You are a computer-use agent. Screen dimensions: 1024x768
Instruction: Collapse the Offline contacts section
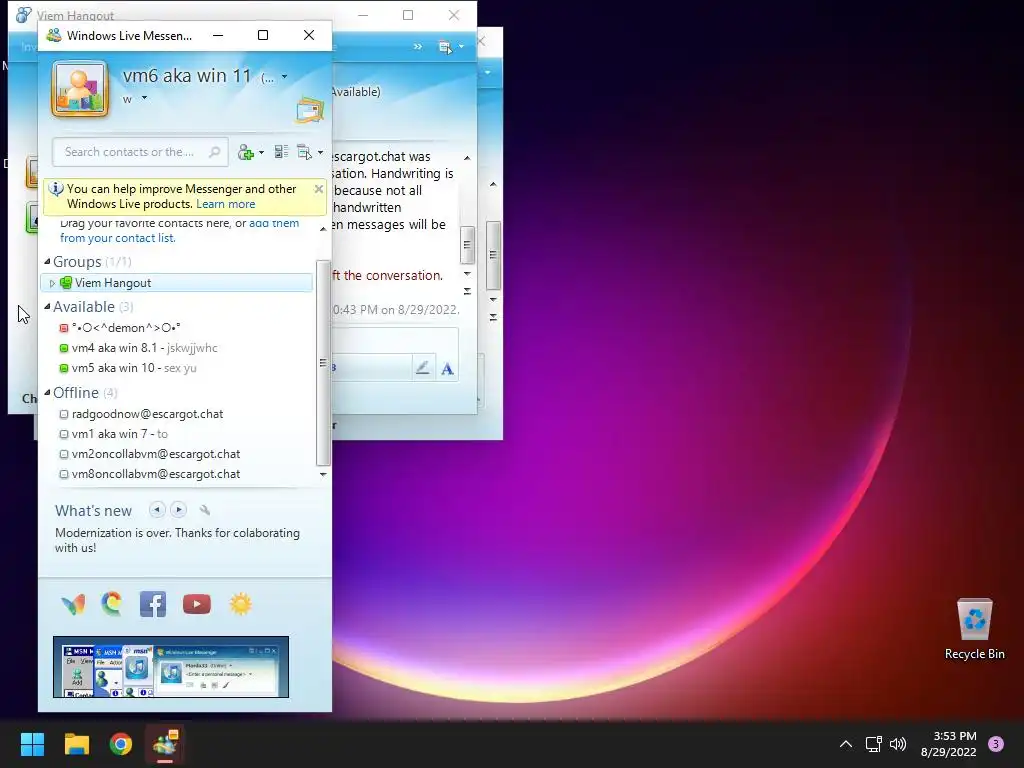(47, 392)
